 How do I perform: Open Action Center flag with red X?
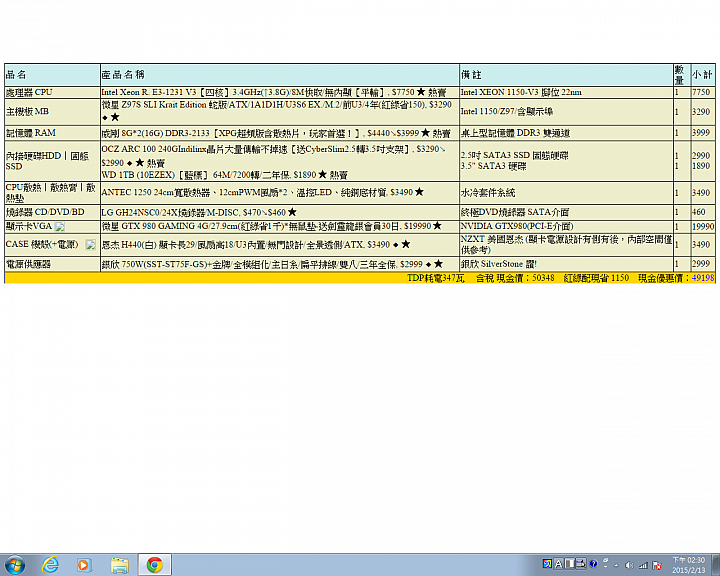point(657,565)
